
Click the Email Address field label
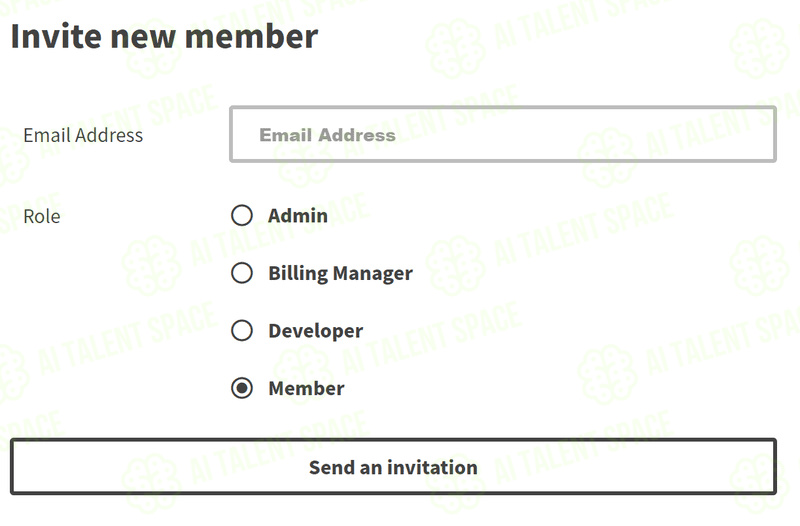coord(83,135)
